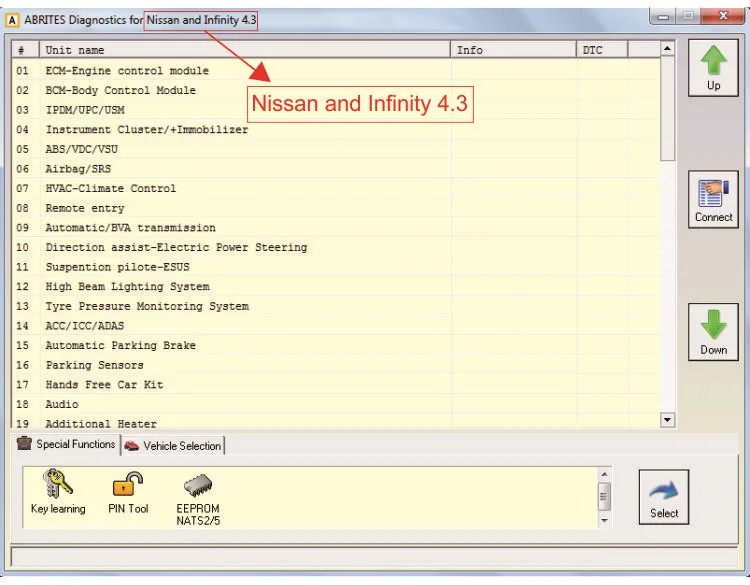Close the ABRITES Diagnostics window
Viewport: 750px width, 585px height.
(723, 16)
